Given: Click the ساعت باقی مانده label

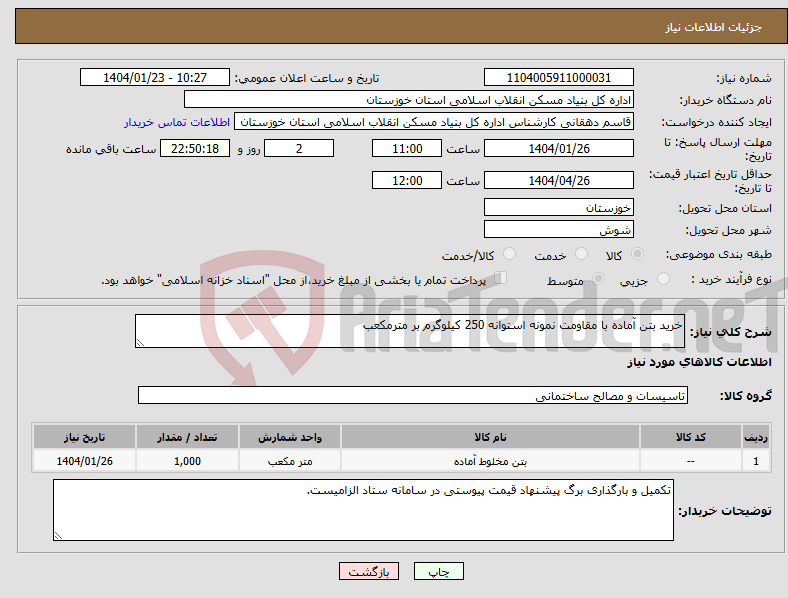Looking at the screenshot, I should (x=111, y=149).
